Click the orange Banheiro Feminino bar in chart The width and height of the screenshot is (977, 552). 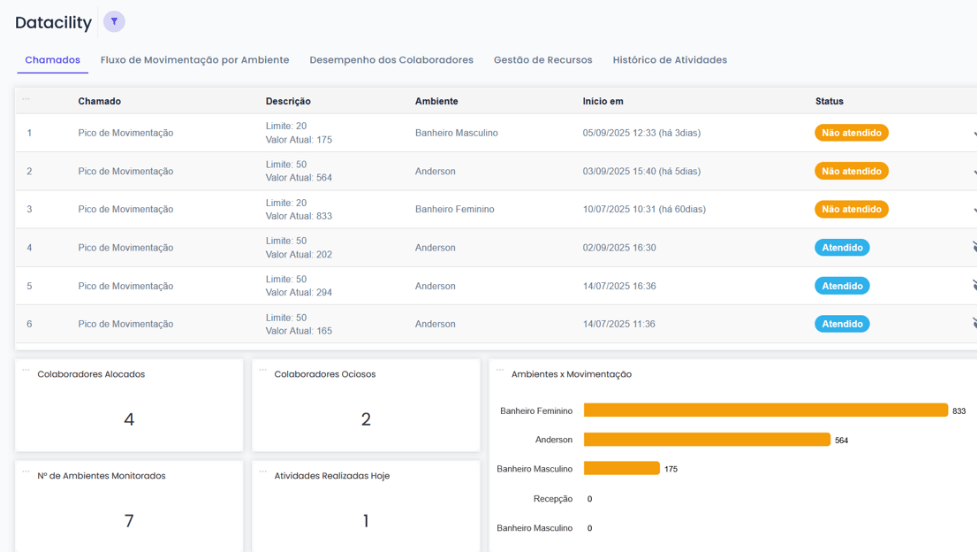pos(765,410)
